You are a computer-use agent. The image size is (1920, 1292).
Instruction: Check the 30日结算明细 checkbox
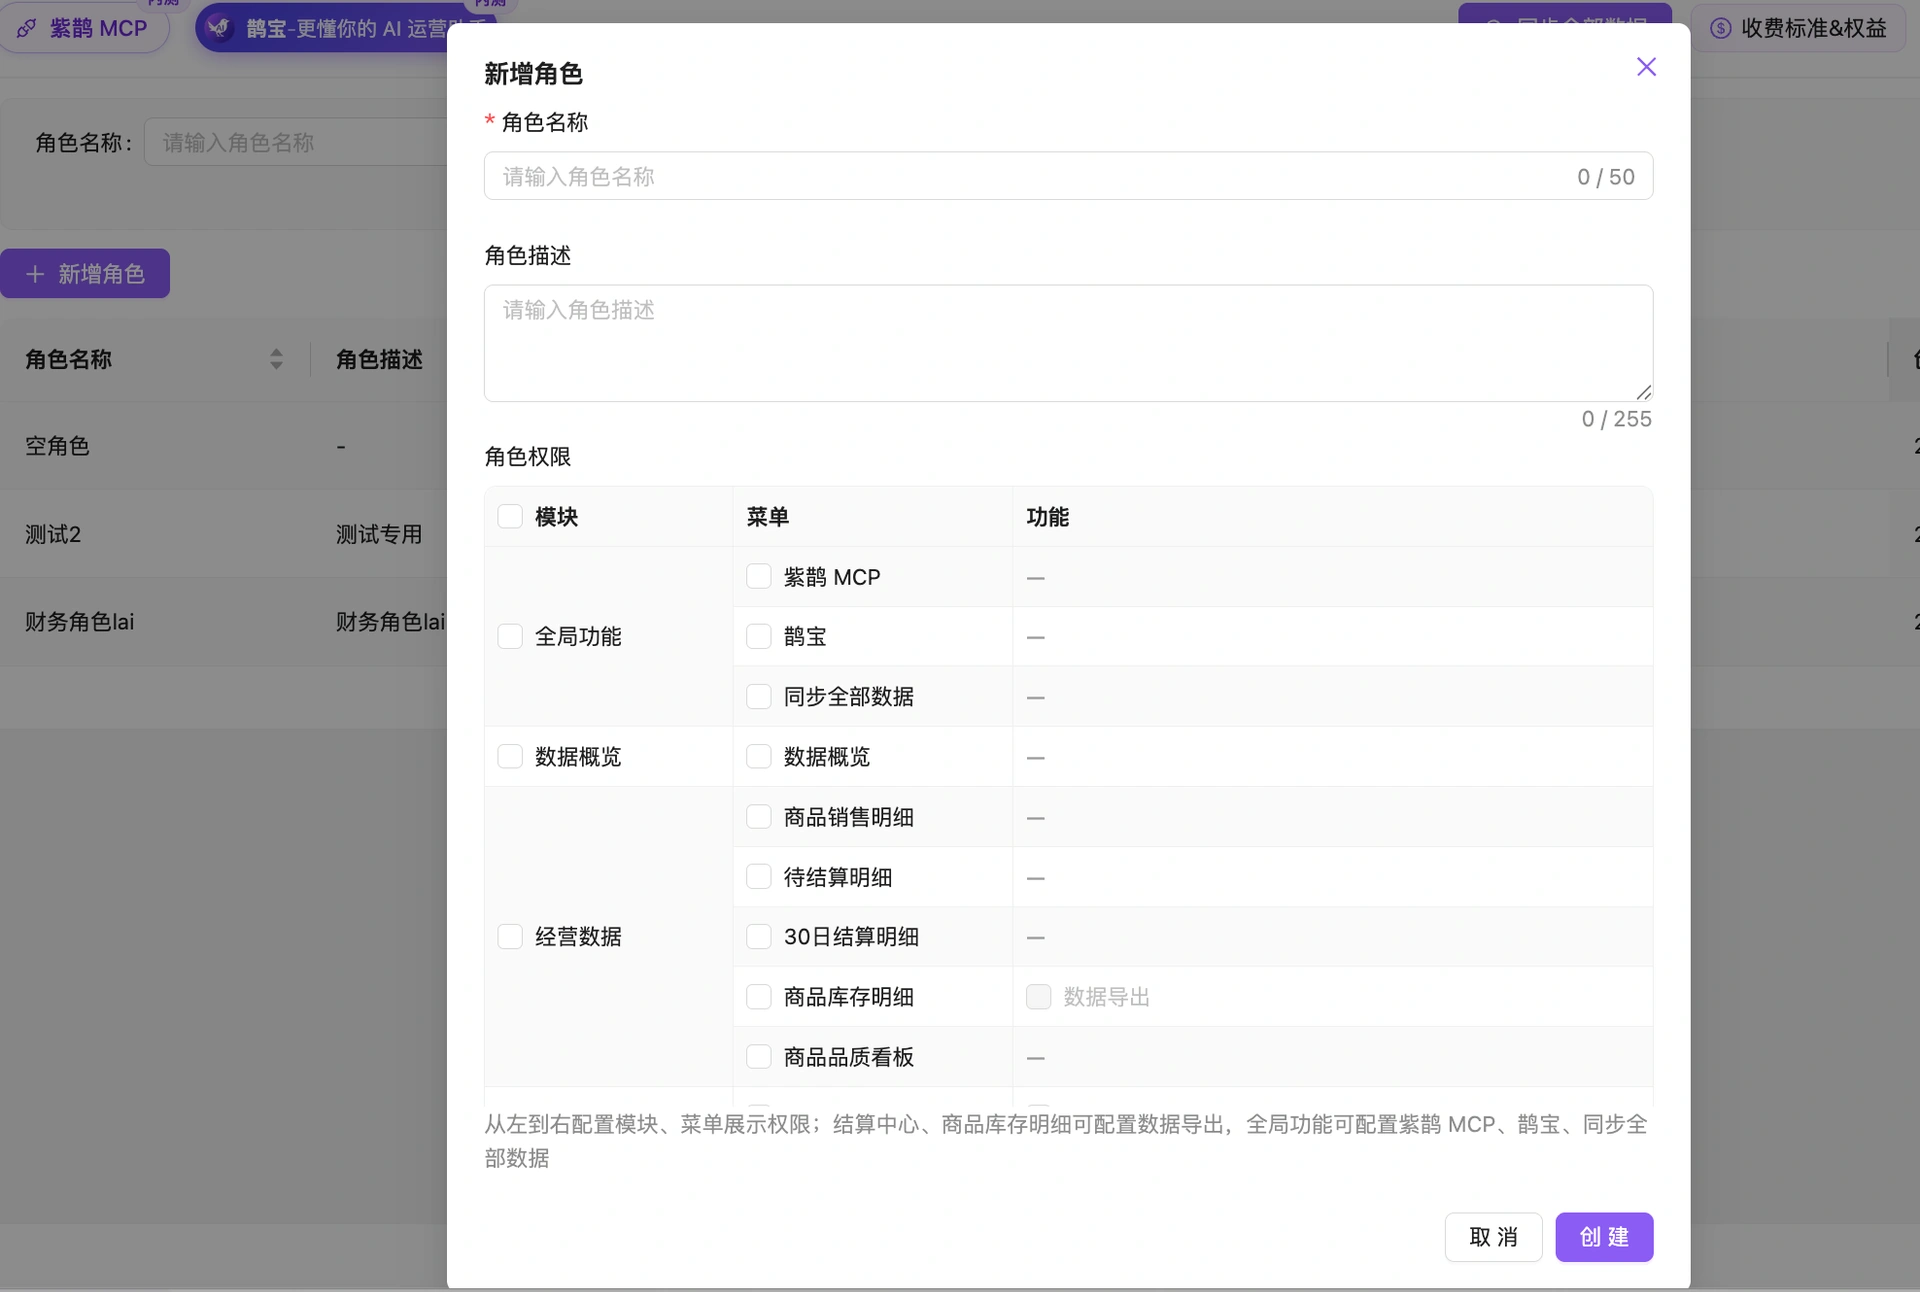tap(759, 936)
